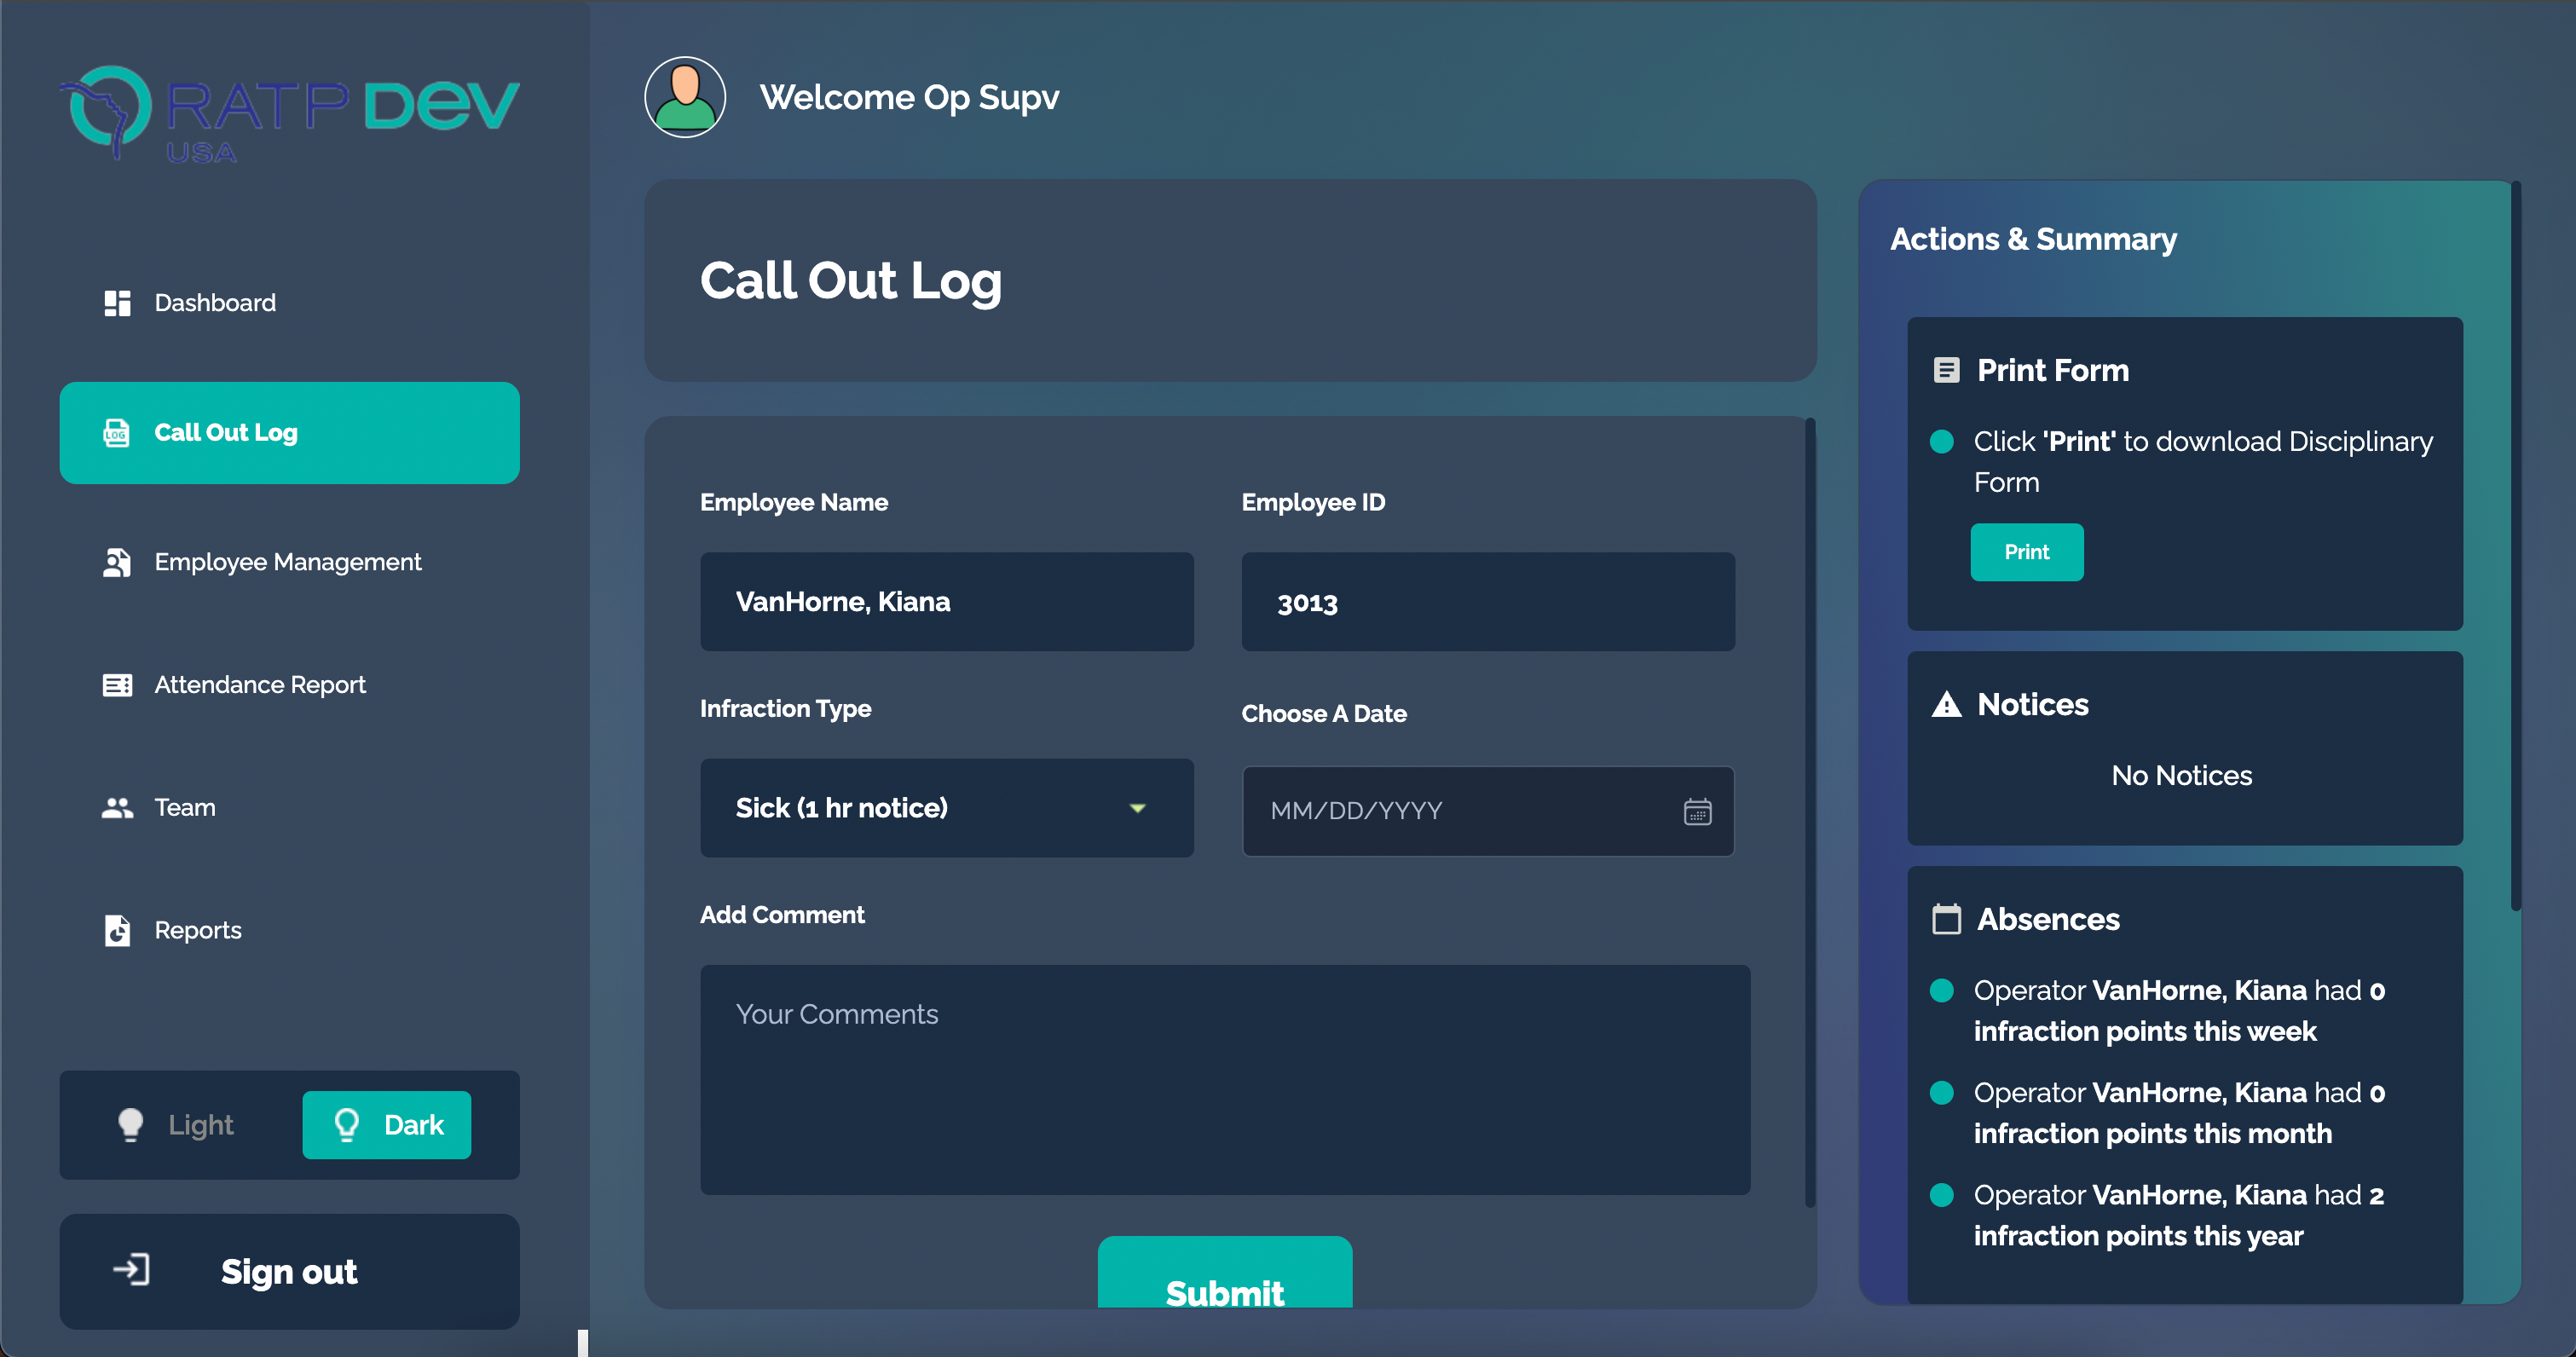
Task: Open Employee Management page
Action: pos(290,563)
